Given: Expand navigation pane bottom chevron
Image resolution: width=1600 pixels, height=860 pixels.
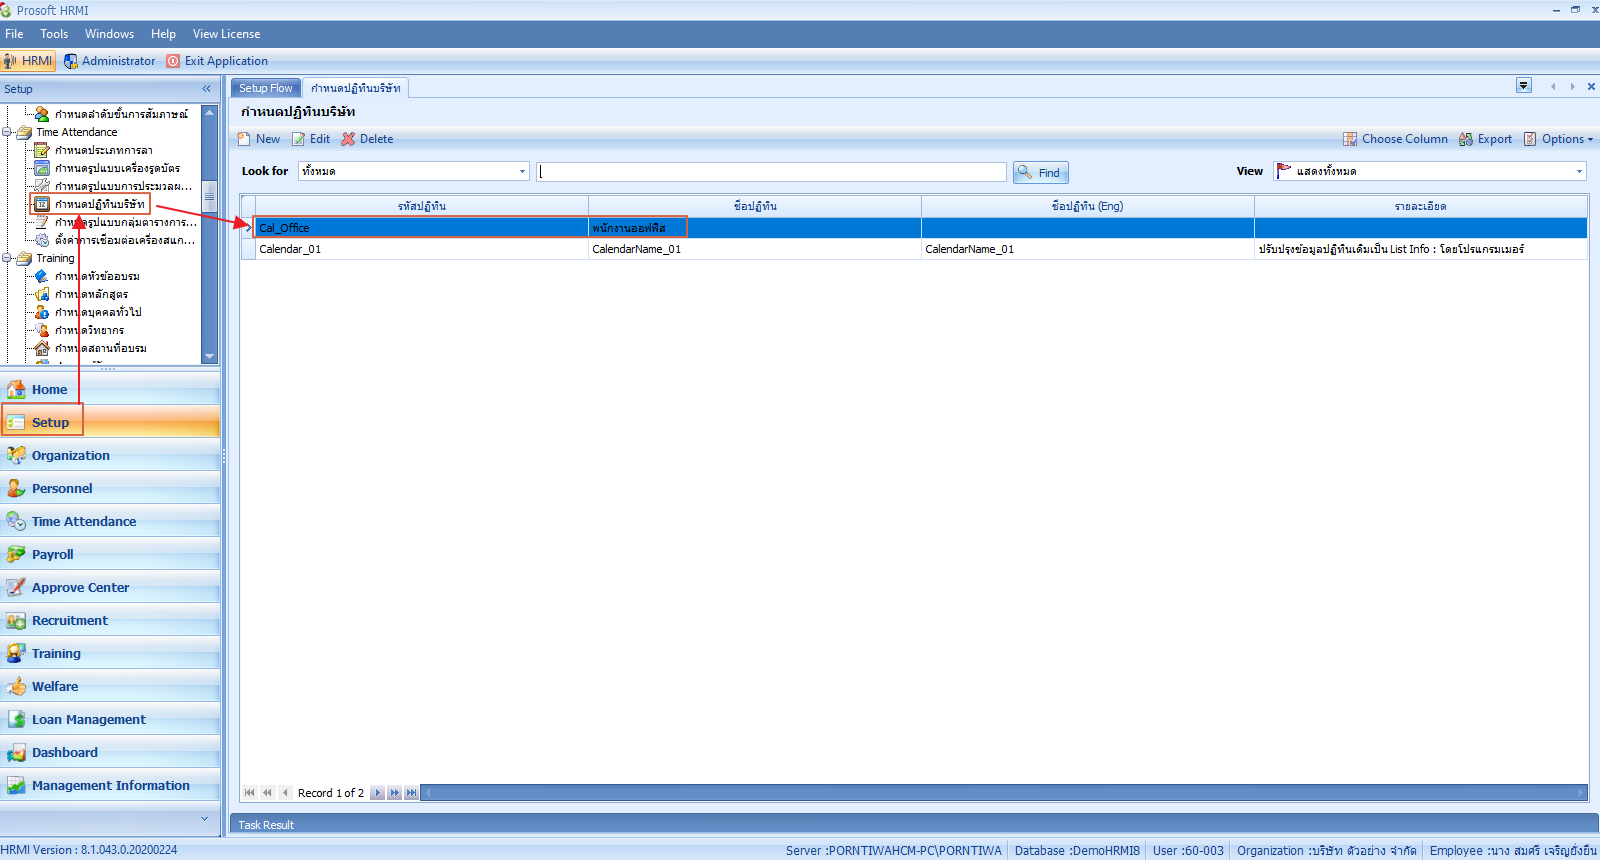Looking at the screenshot, I should click(x=205, y=818).
